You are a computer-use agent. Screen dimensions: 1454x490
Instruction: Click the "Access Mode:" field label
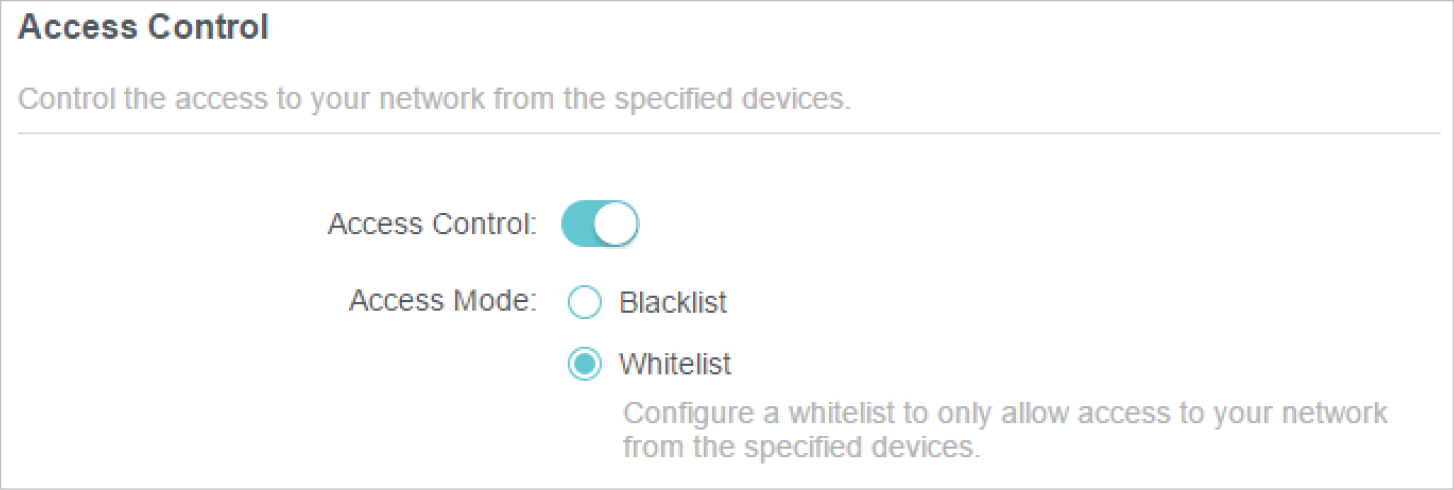(443, 301)
